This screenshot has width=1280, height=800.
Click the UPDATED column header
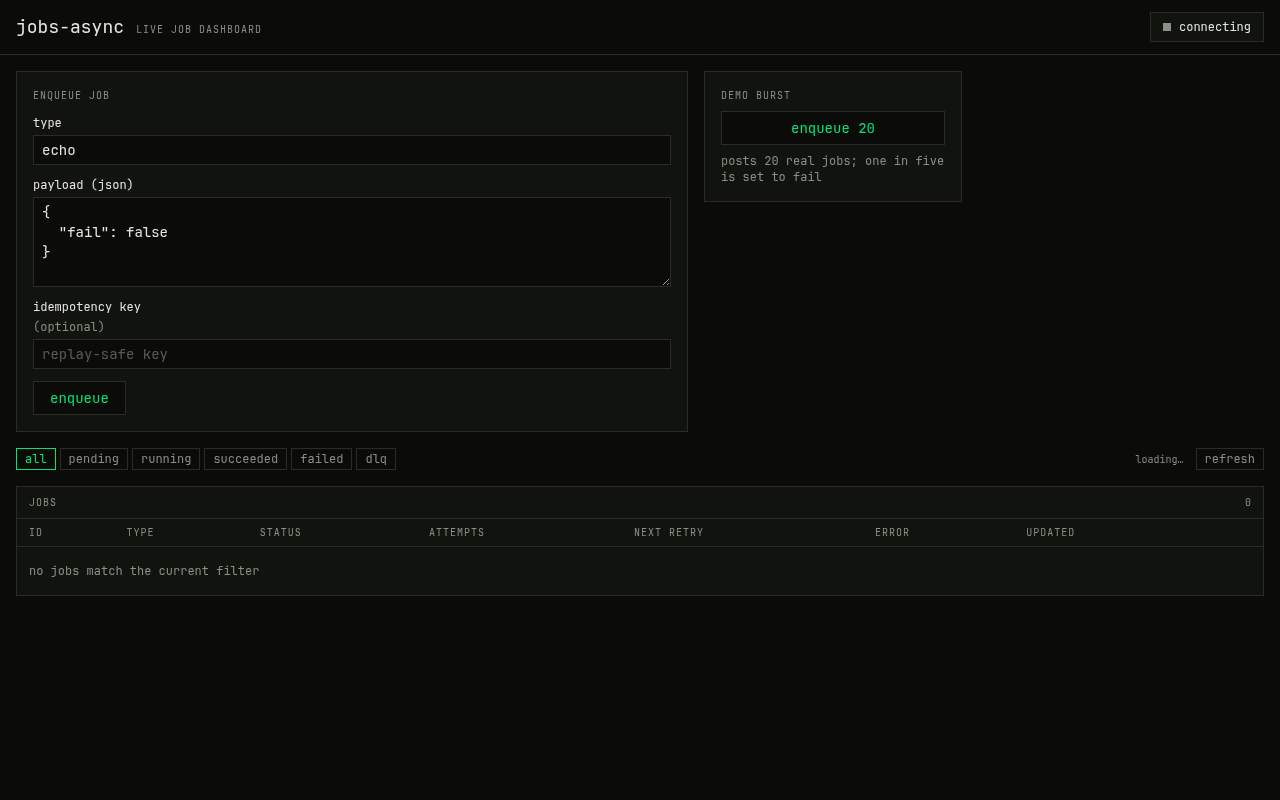[1051, 533]
